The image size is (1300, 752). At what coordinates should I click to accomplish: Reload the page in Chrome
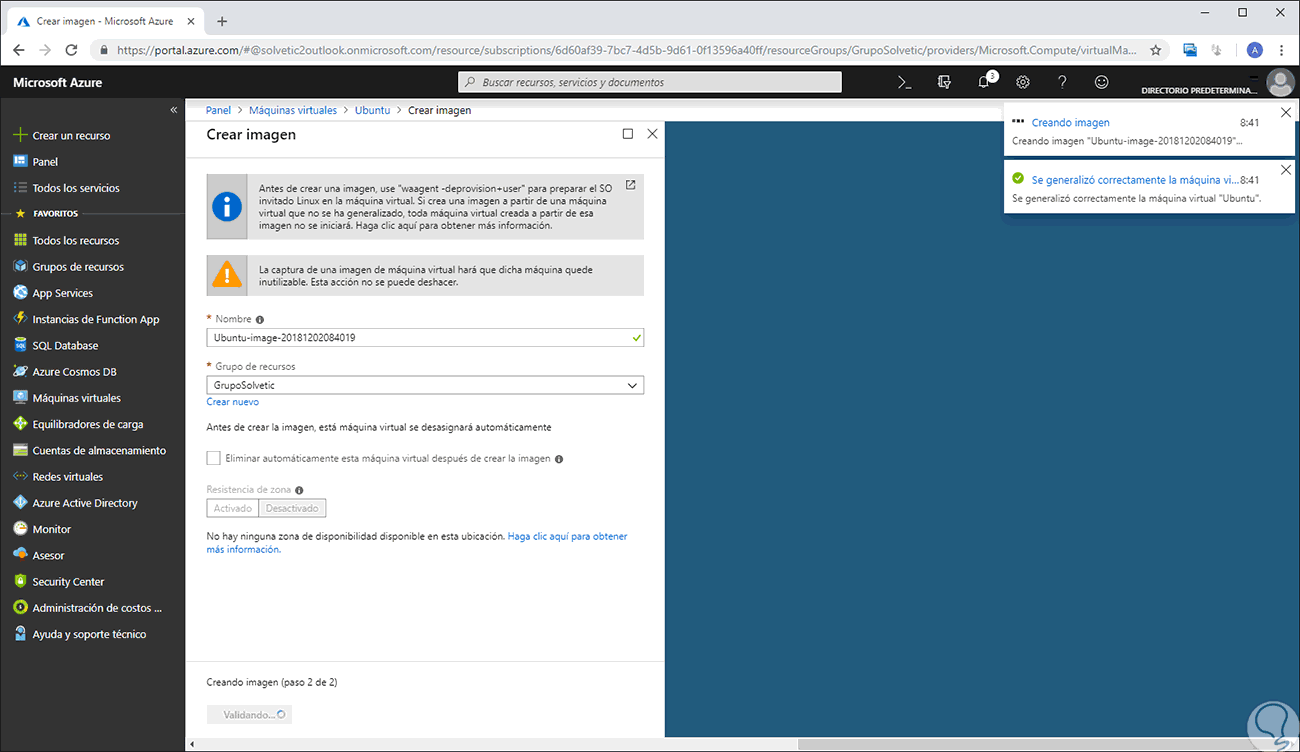(71, 49)
